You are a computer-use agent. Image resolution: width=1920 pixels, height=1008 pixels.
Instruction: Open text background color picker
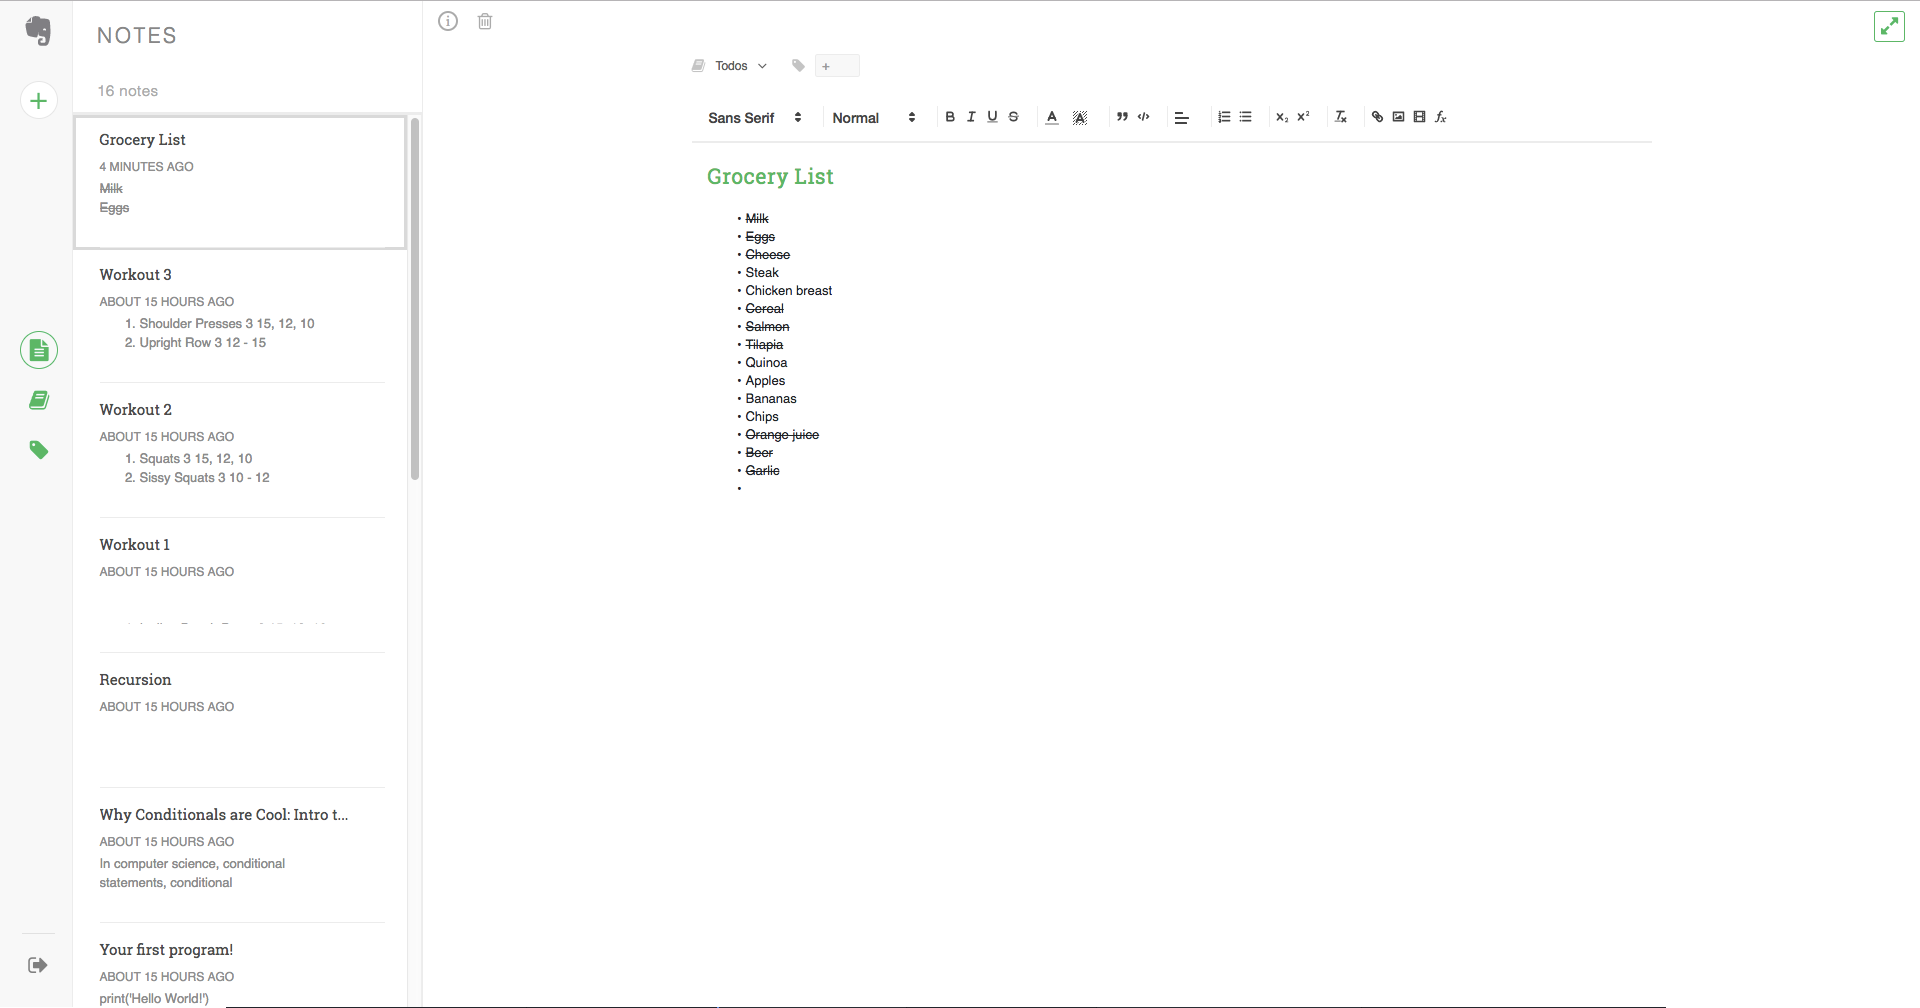(1080, 117)
